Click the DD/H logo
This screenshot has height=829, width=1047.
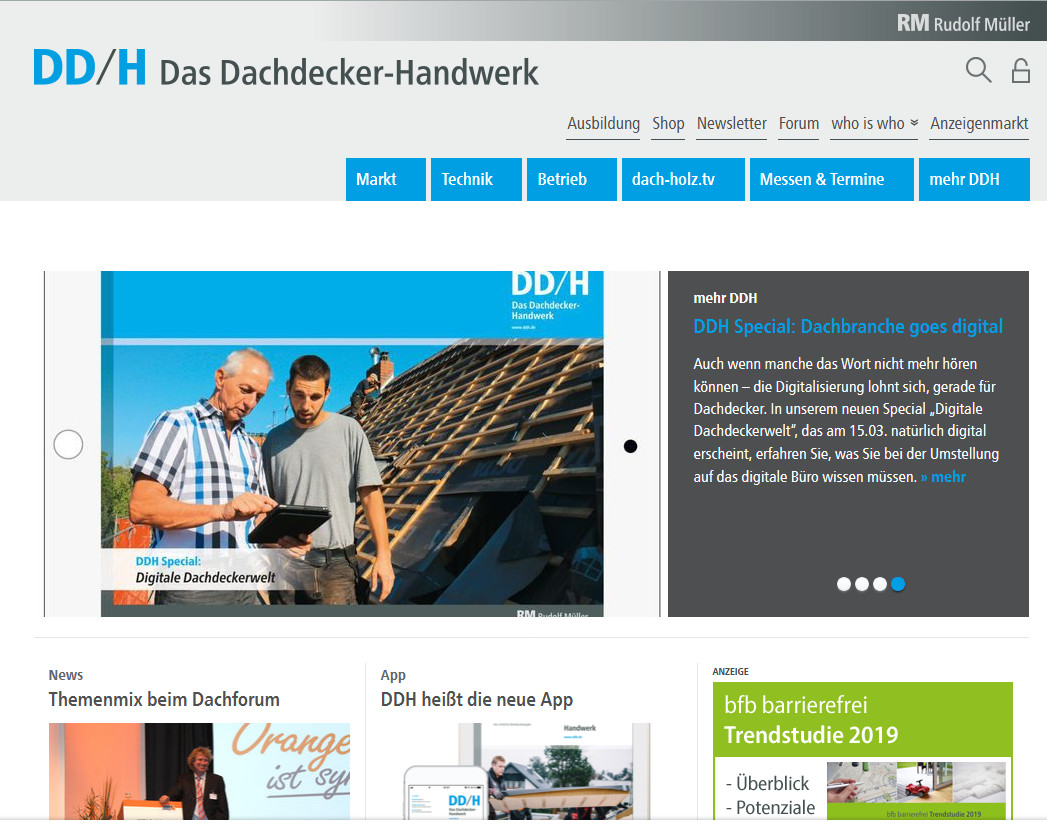coord(89,67)
